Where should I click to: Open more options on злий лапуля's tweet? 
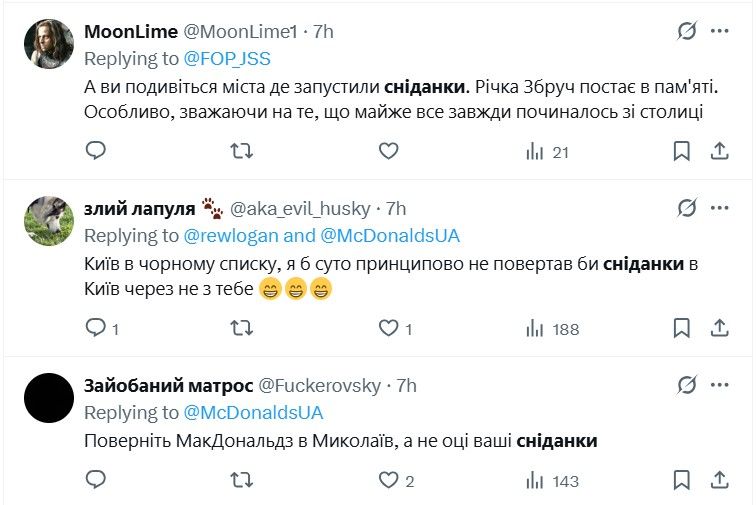(x=719, y=208)
